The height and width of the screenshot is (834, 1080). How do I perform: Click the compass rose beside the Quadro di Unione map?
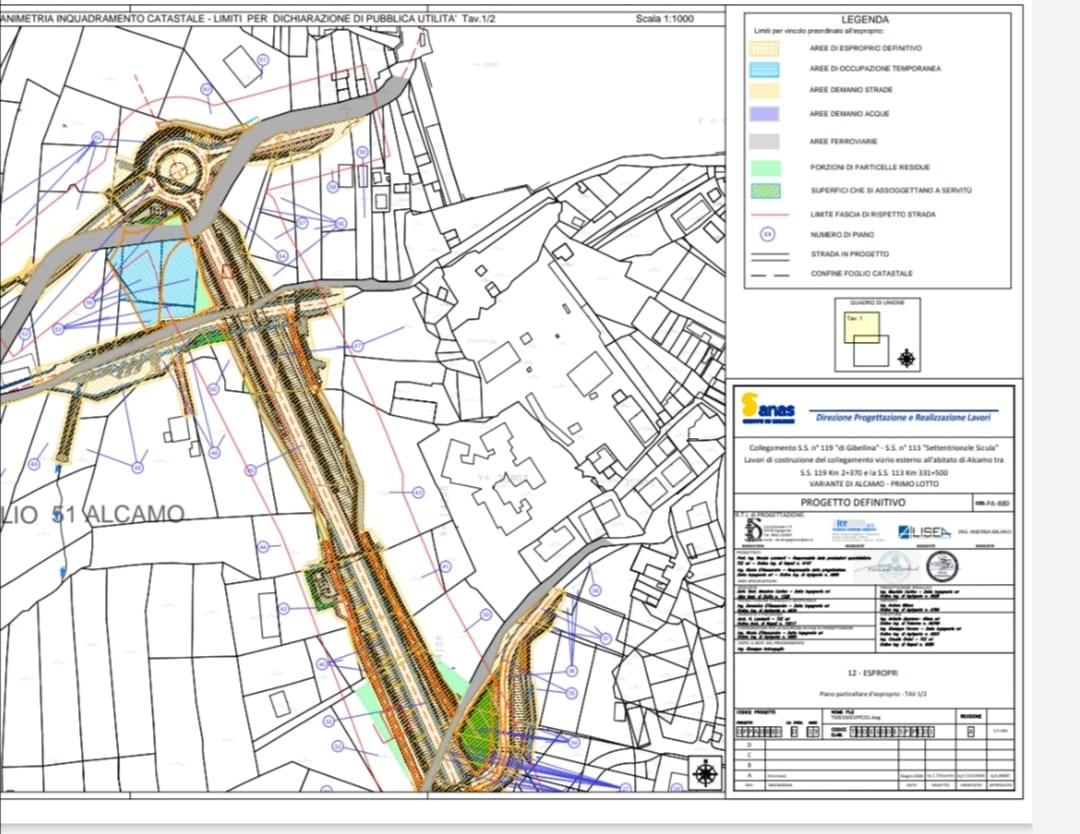[907, 358]
